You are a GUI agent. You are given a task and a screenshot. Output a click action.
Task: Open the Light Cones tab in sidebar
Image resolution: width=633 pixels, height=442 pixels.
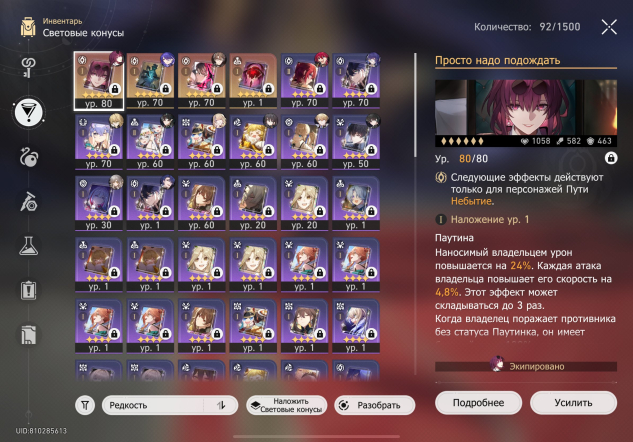click(29, 112)
